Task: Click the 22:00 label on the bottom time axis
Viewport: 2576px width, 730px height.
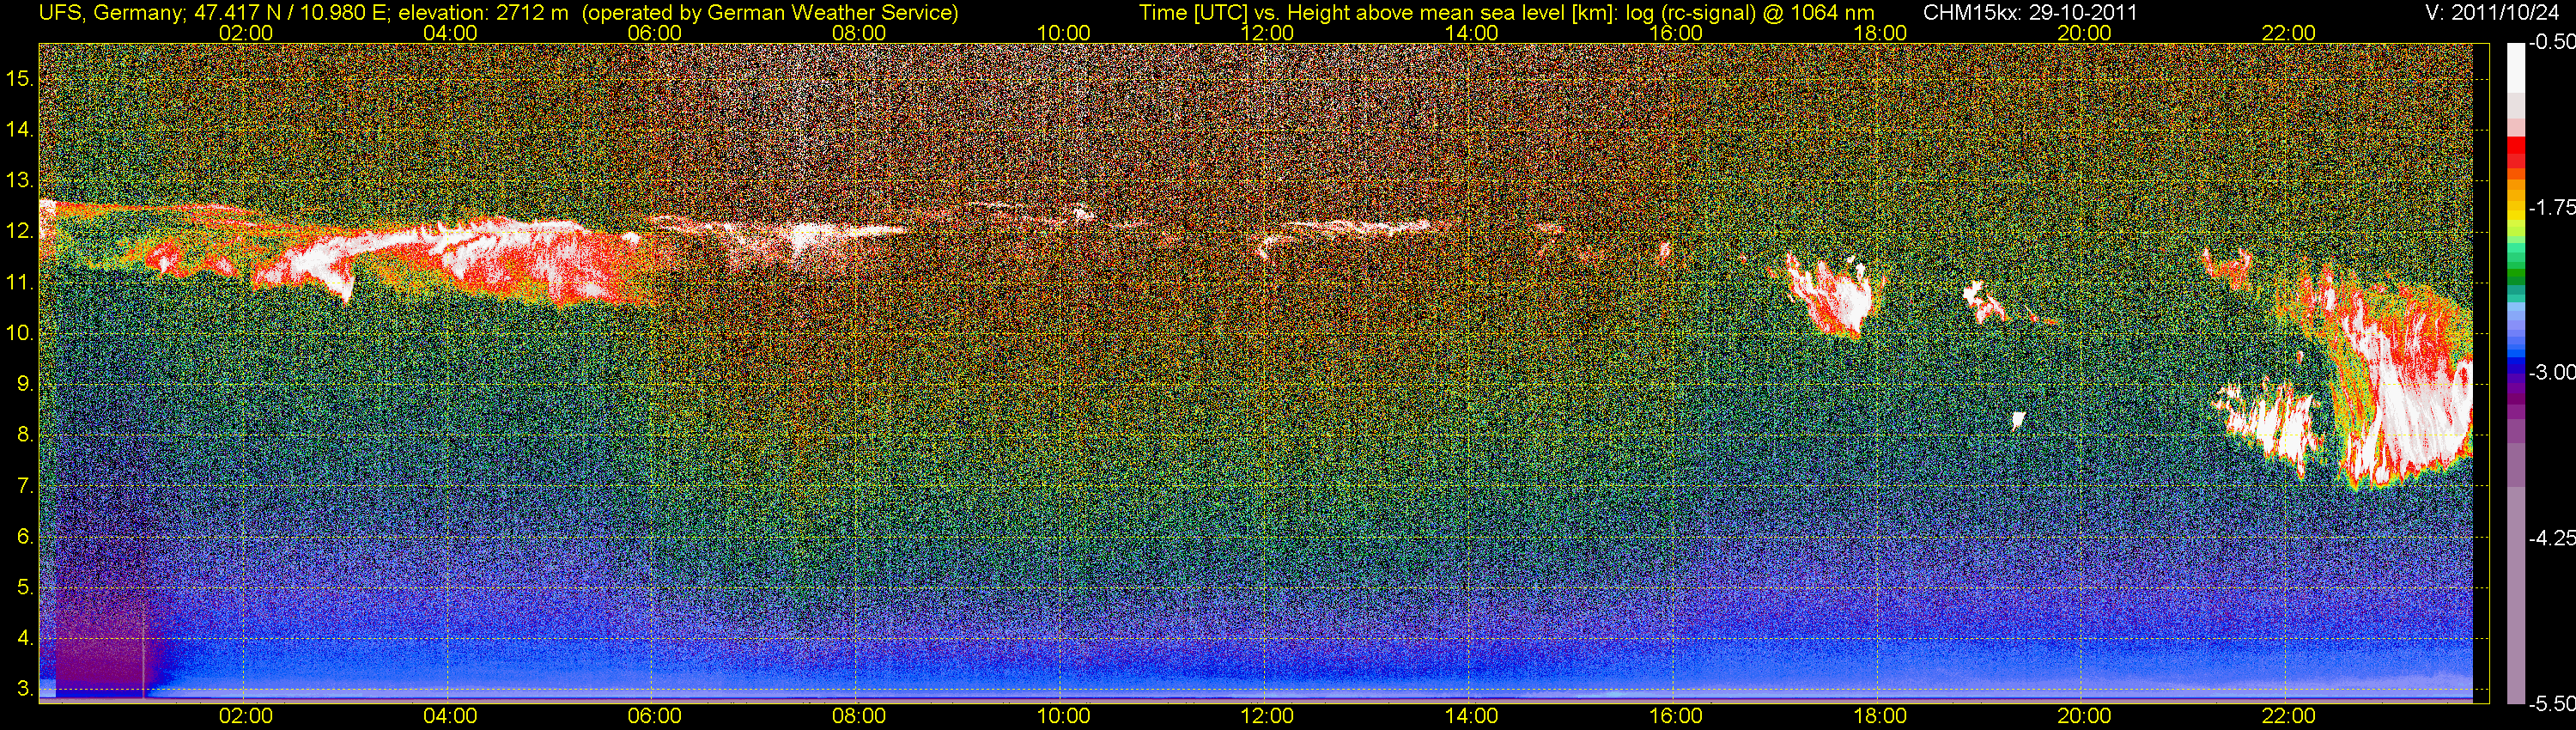Action: (2289, 716)
